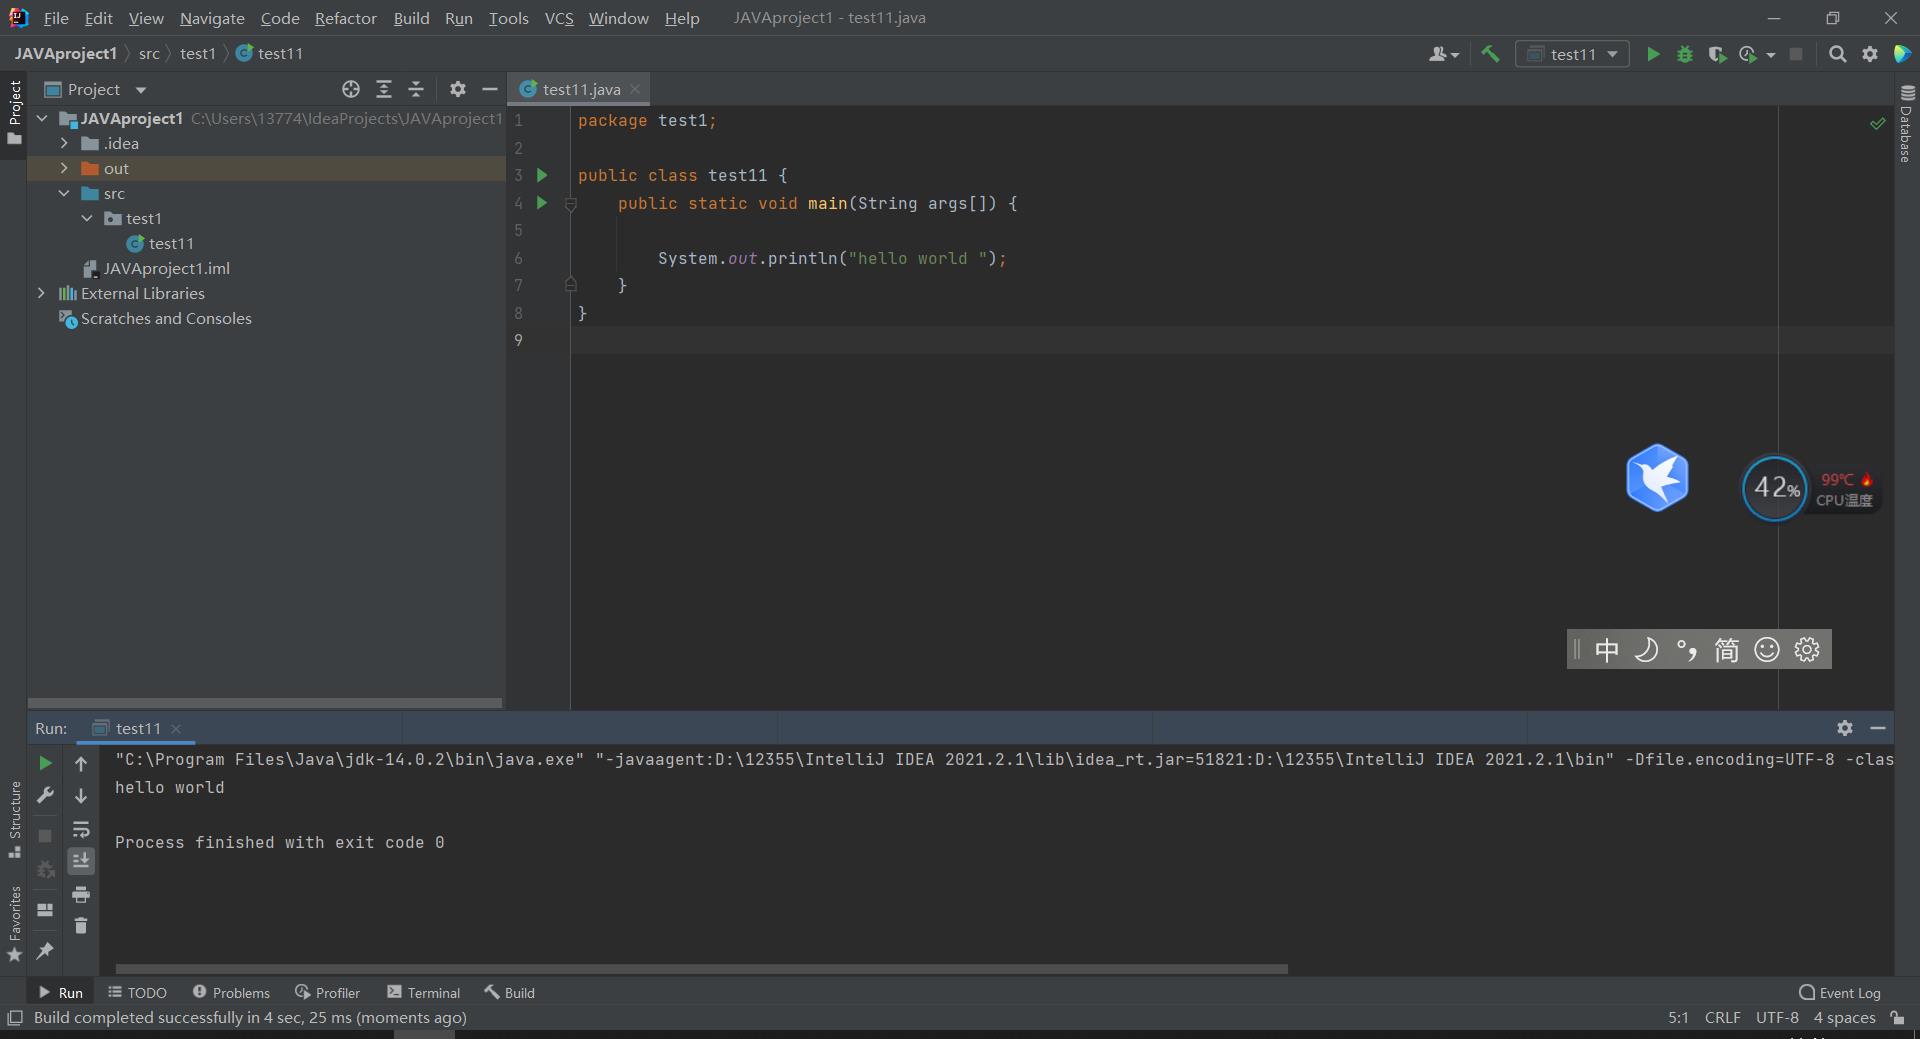The image size is (1920, 1039).
Task: Clear console with trash icon
Action: tap(81, 926)
